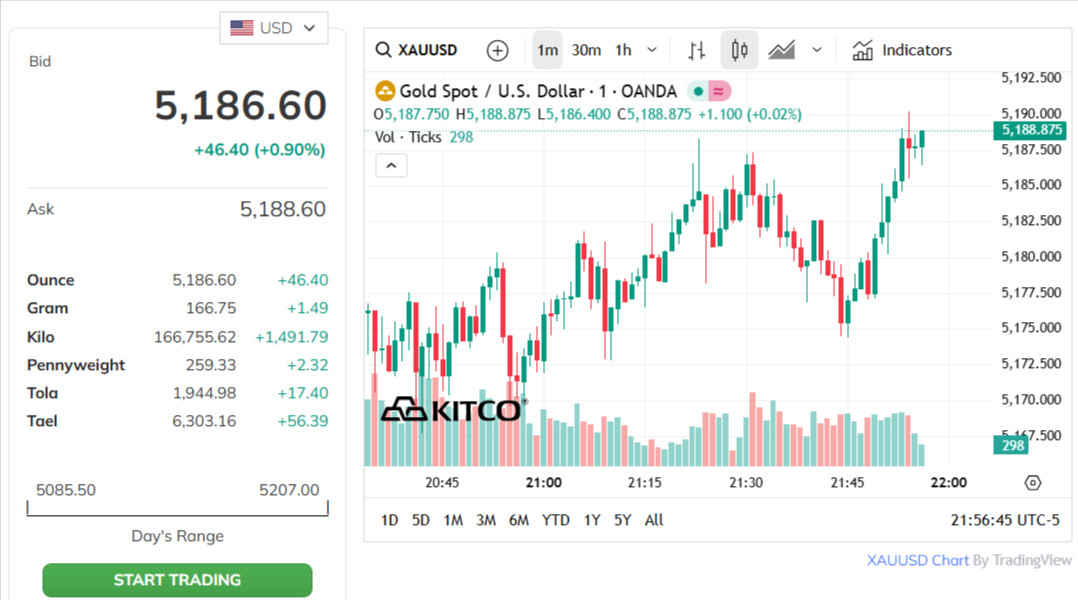This screenshot has width=1078, height=600.
Task: Open the Indicators panel
Action: click(x=902, y=50)
